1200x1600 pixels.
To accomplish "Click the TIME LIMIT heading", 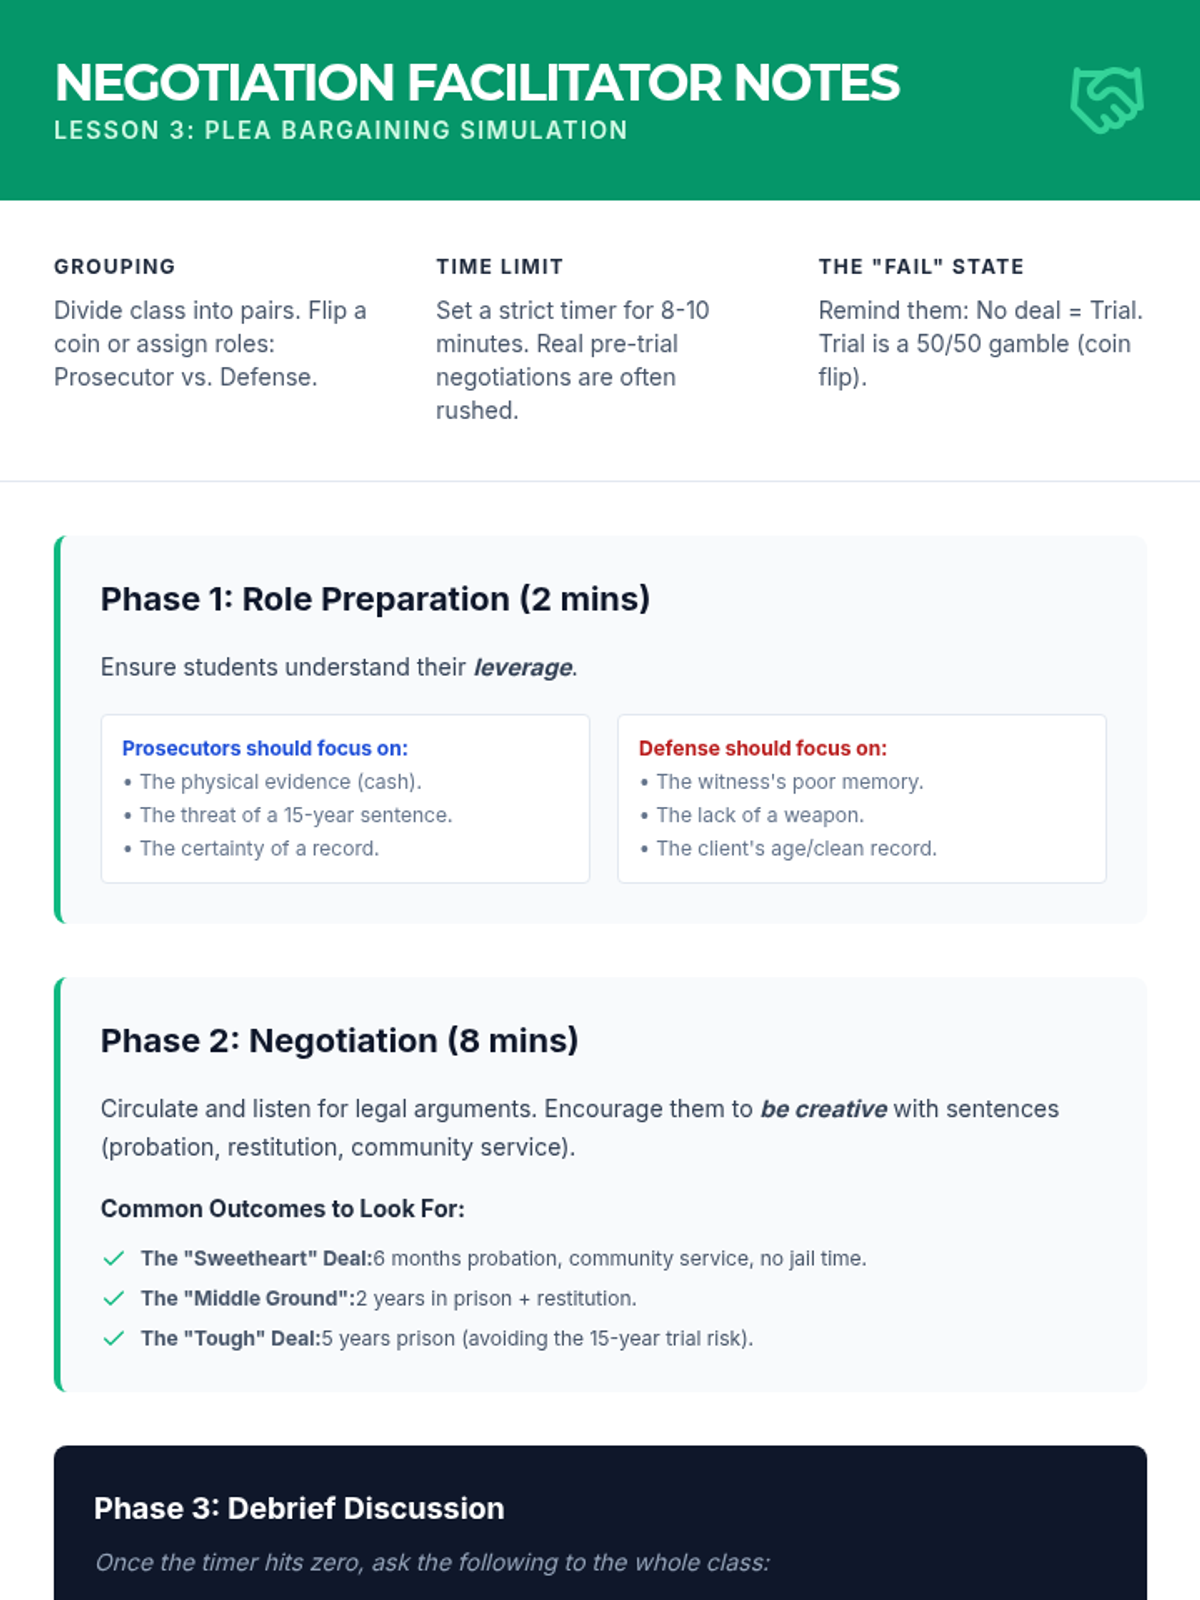I will tap(500, 266).
